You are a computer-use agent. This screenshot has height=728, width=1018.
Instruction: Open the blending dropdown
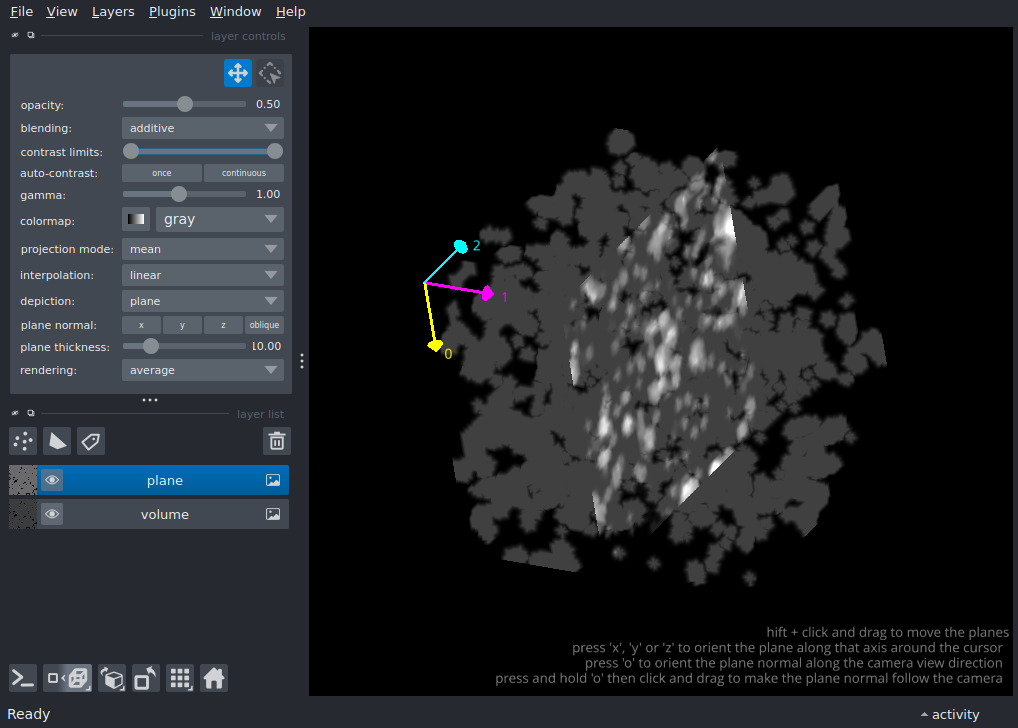pyautogui.click(x=202, y=128)
